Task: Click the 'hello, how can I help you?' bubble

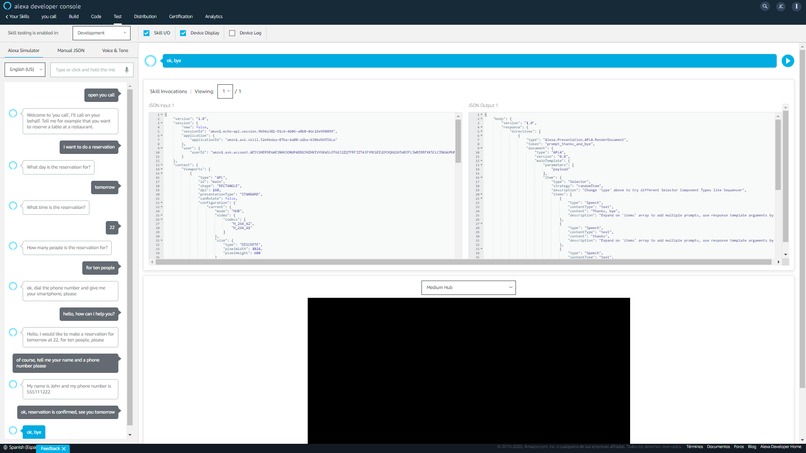Action: tap(89, 314)
